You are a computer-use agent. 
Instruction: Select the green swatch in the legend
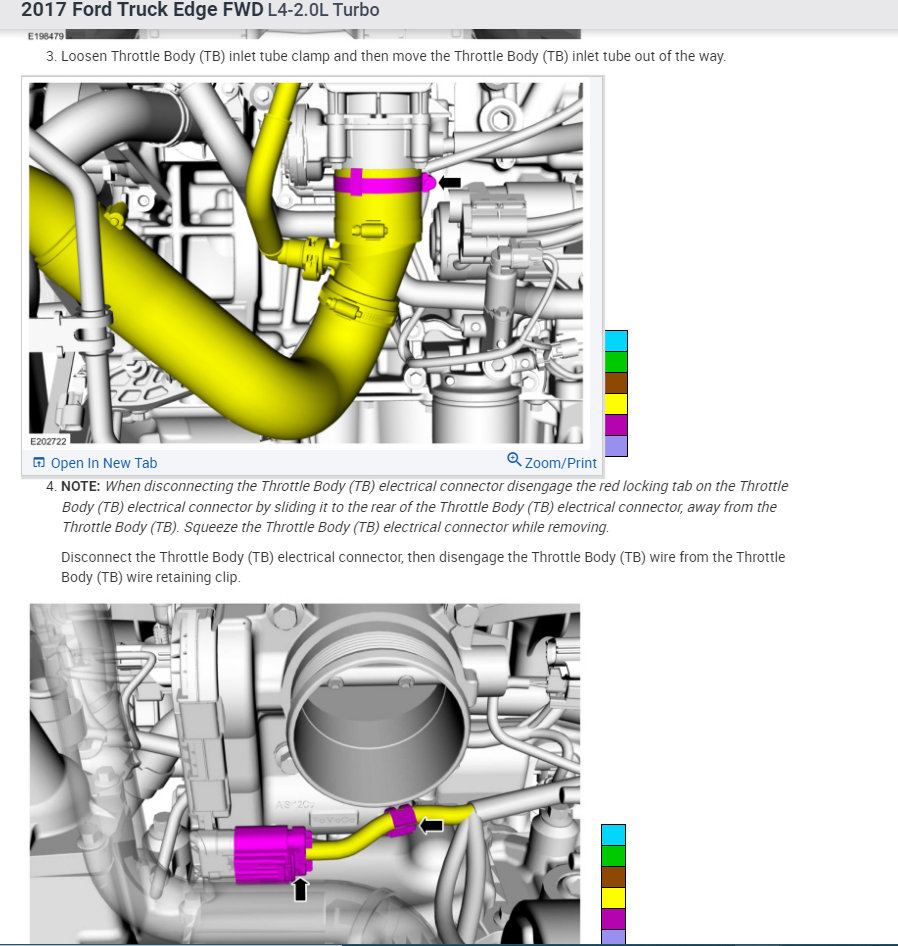coord(617,361)
